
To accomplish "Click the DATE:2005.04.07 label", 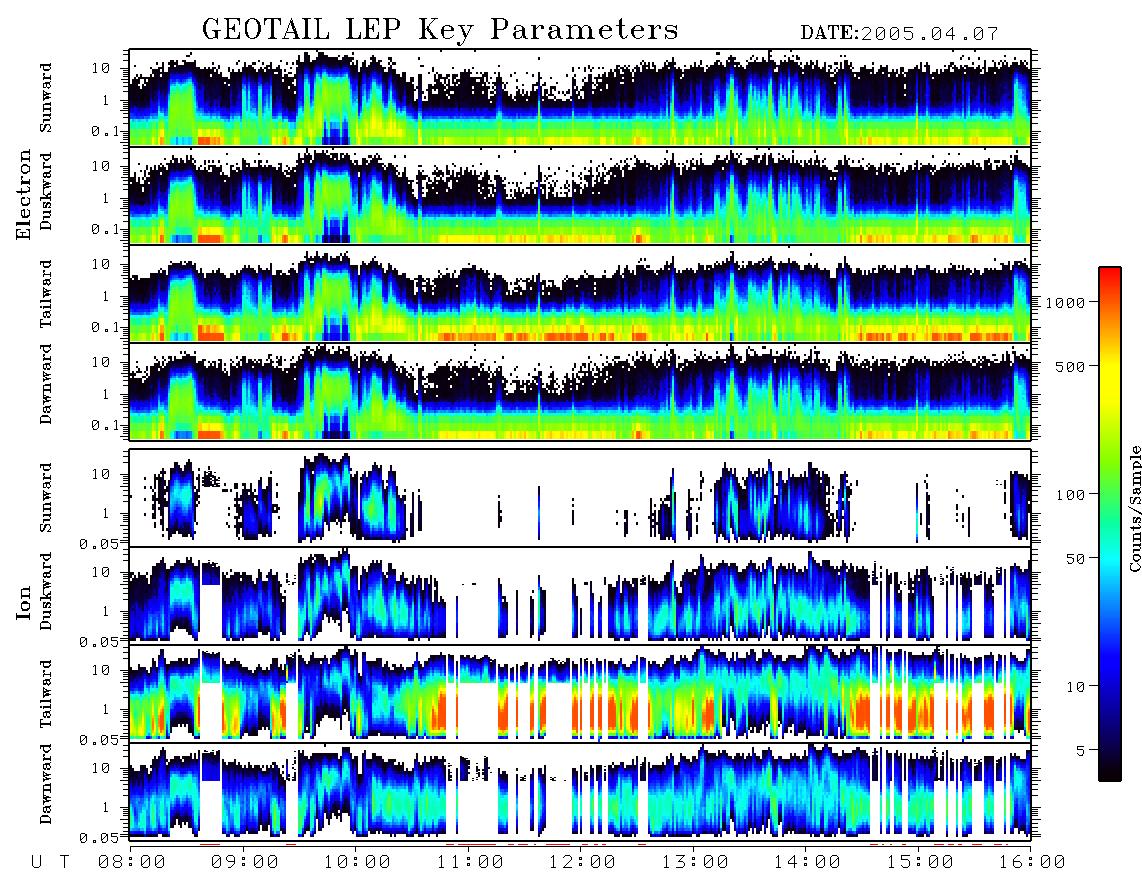I will point(899,34).
